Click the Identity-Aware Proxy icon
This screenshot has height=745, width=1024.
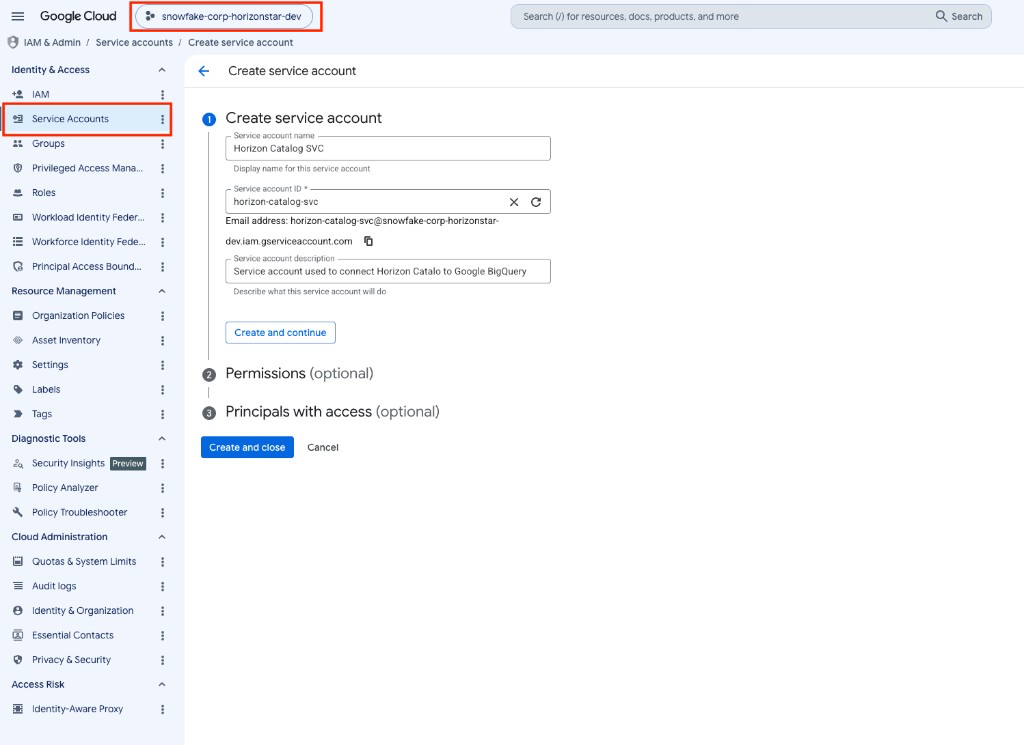tap(18, 709)
